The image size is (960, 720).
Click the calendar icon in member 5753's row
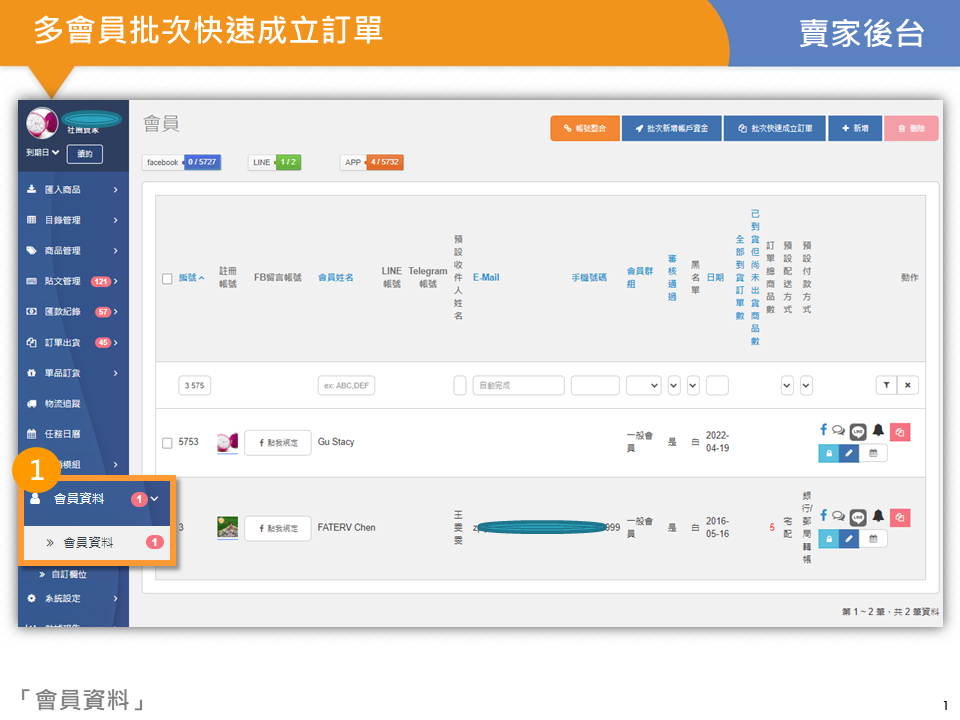[872, 453]
